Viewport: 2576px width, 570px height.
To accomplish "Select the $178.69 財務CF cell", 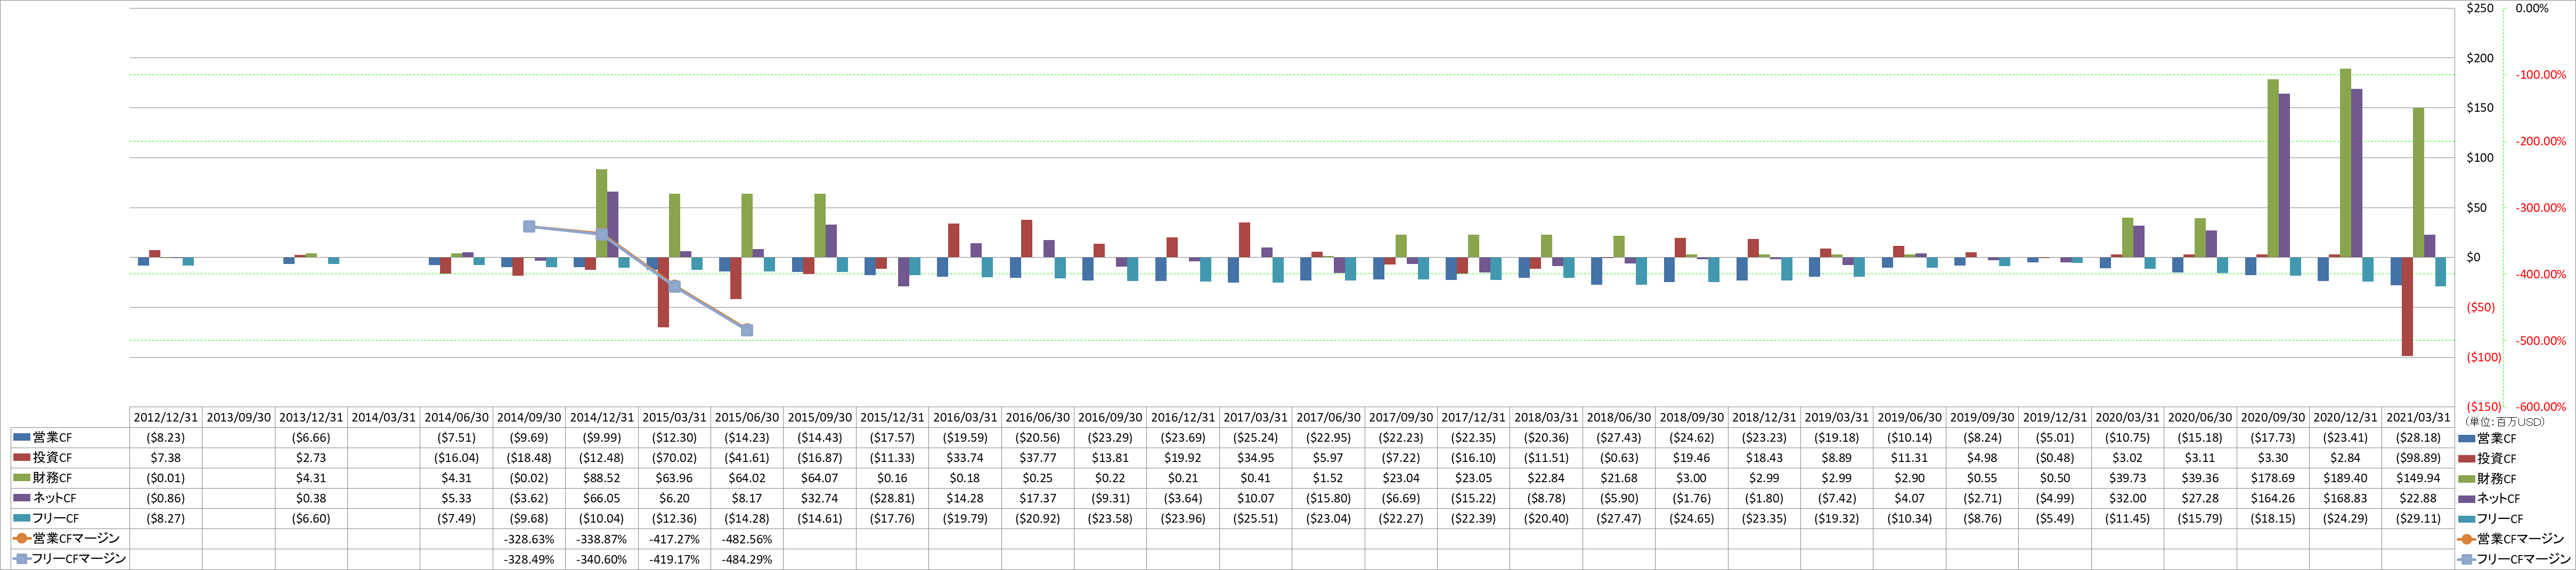I will 2273,478.
